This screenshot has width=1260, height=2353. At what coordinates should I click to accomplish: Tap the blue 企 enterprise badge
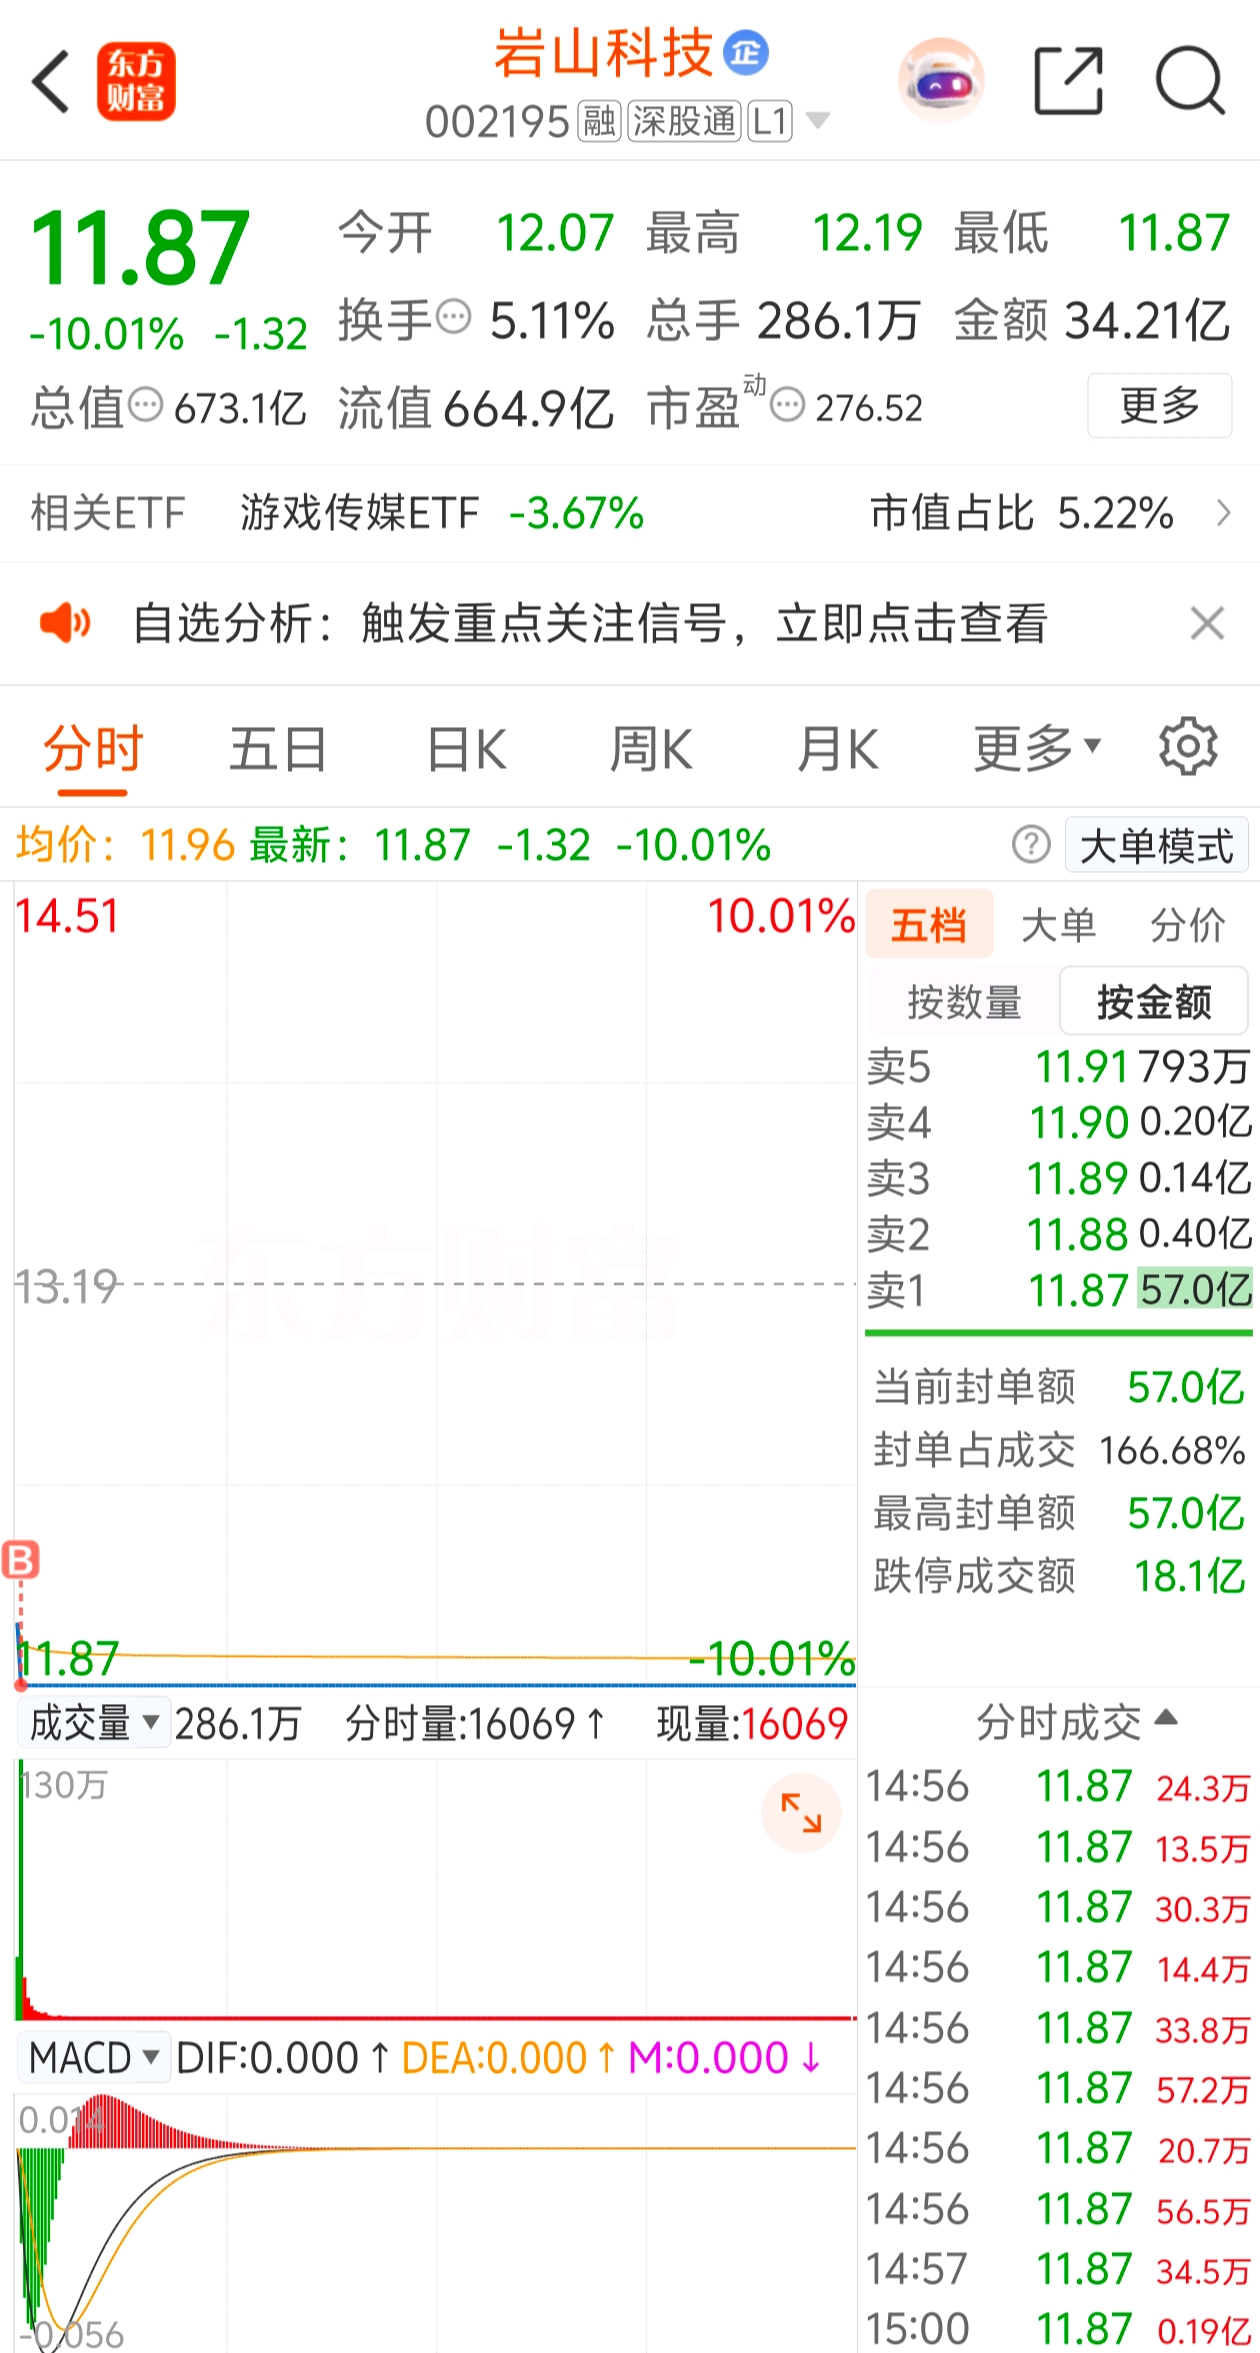coord(746,53)
